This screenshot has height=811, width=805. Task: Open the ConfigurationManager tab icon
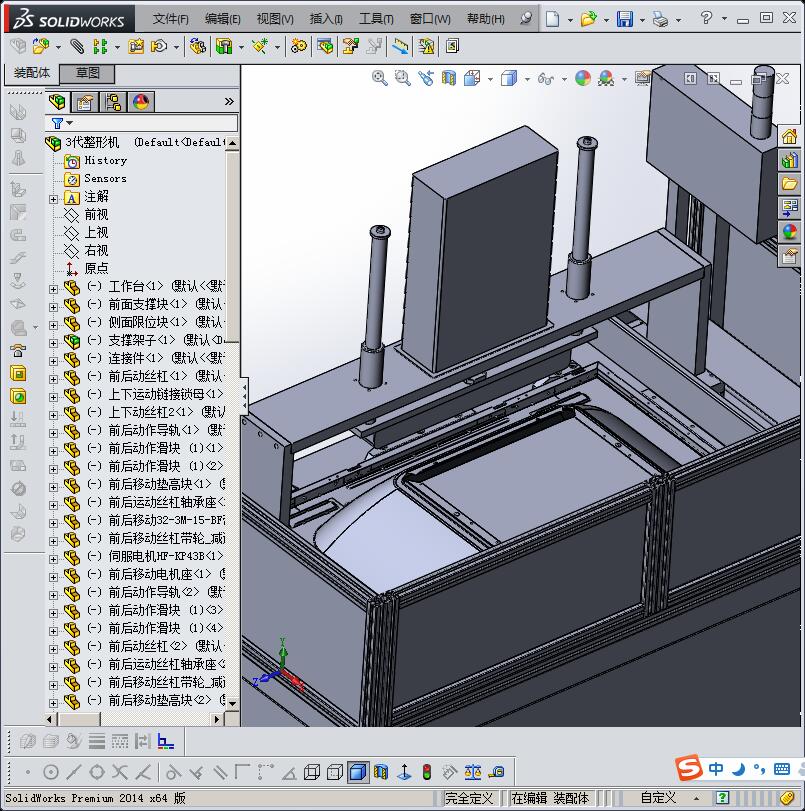coord(113,101)
